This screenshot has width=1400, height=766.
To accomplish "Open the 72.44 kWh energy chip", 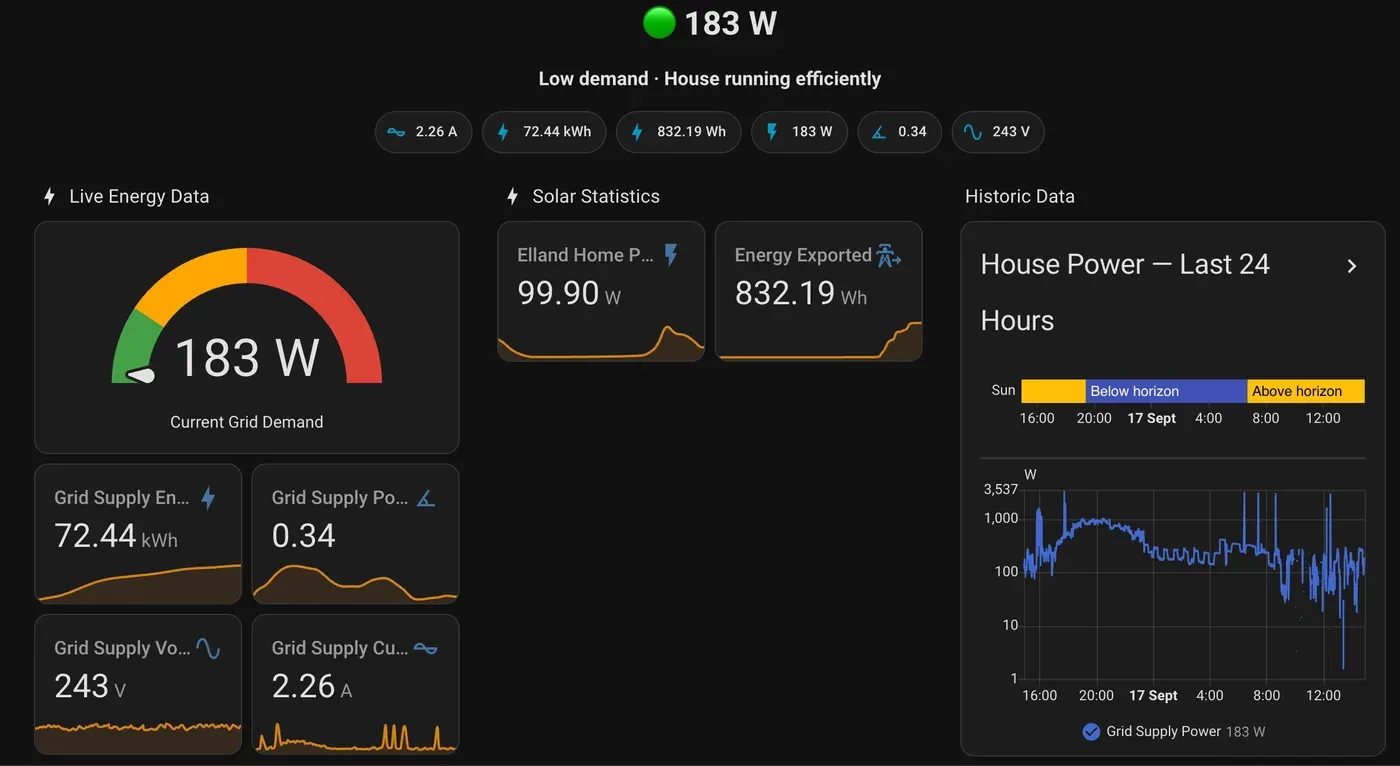I will (x=544, y=132).
